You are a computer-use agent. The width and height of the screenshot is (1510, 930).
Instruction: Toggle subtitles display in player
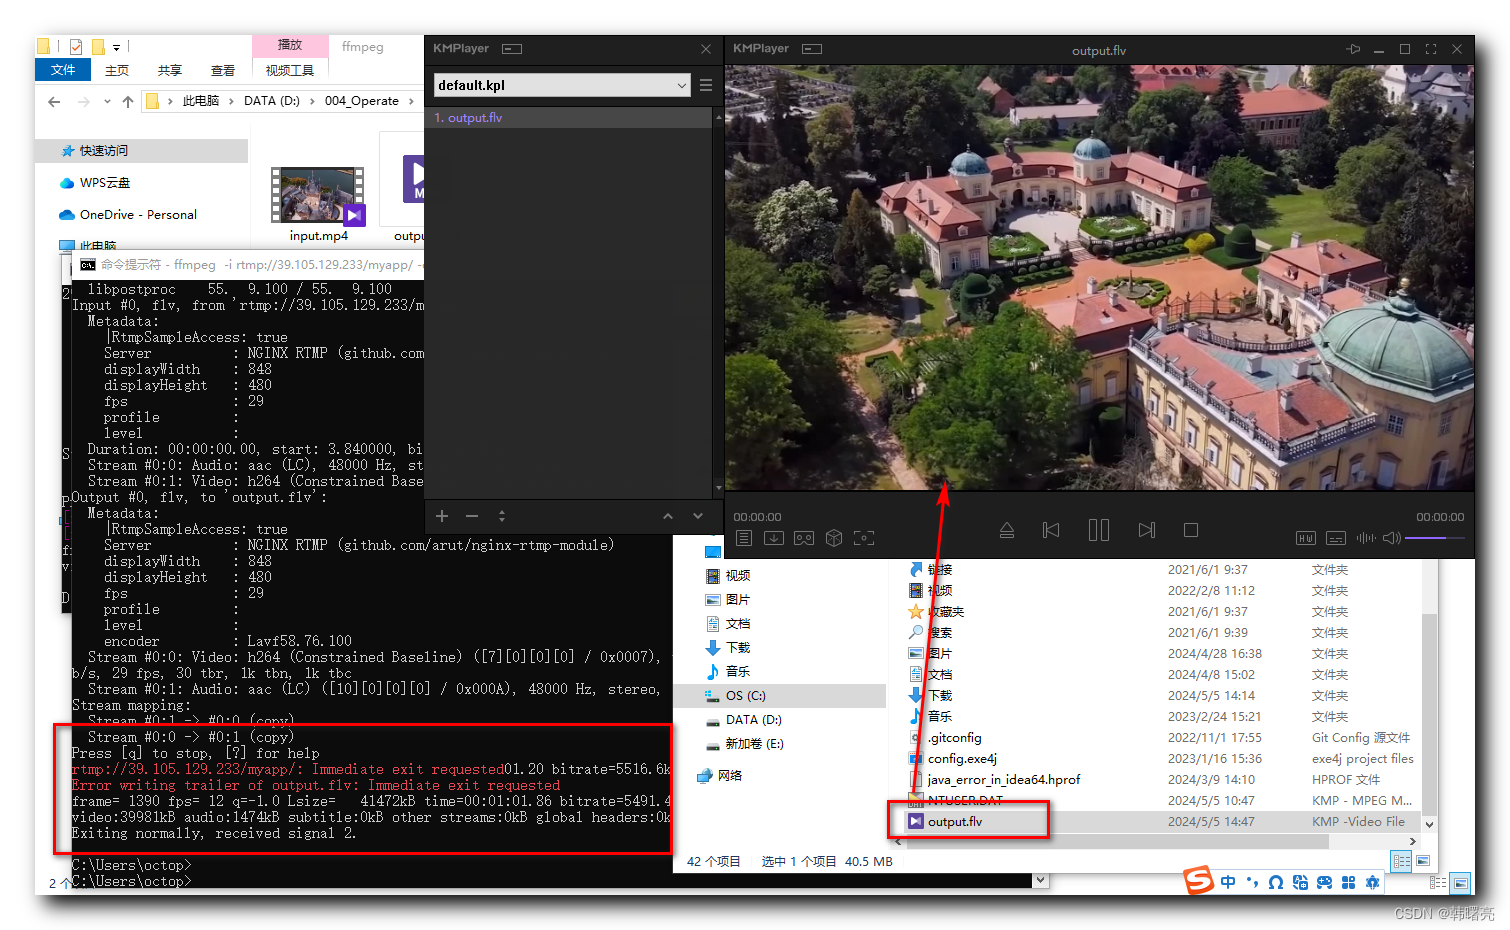click(x=1335, y=538)
